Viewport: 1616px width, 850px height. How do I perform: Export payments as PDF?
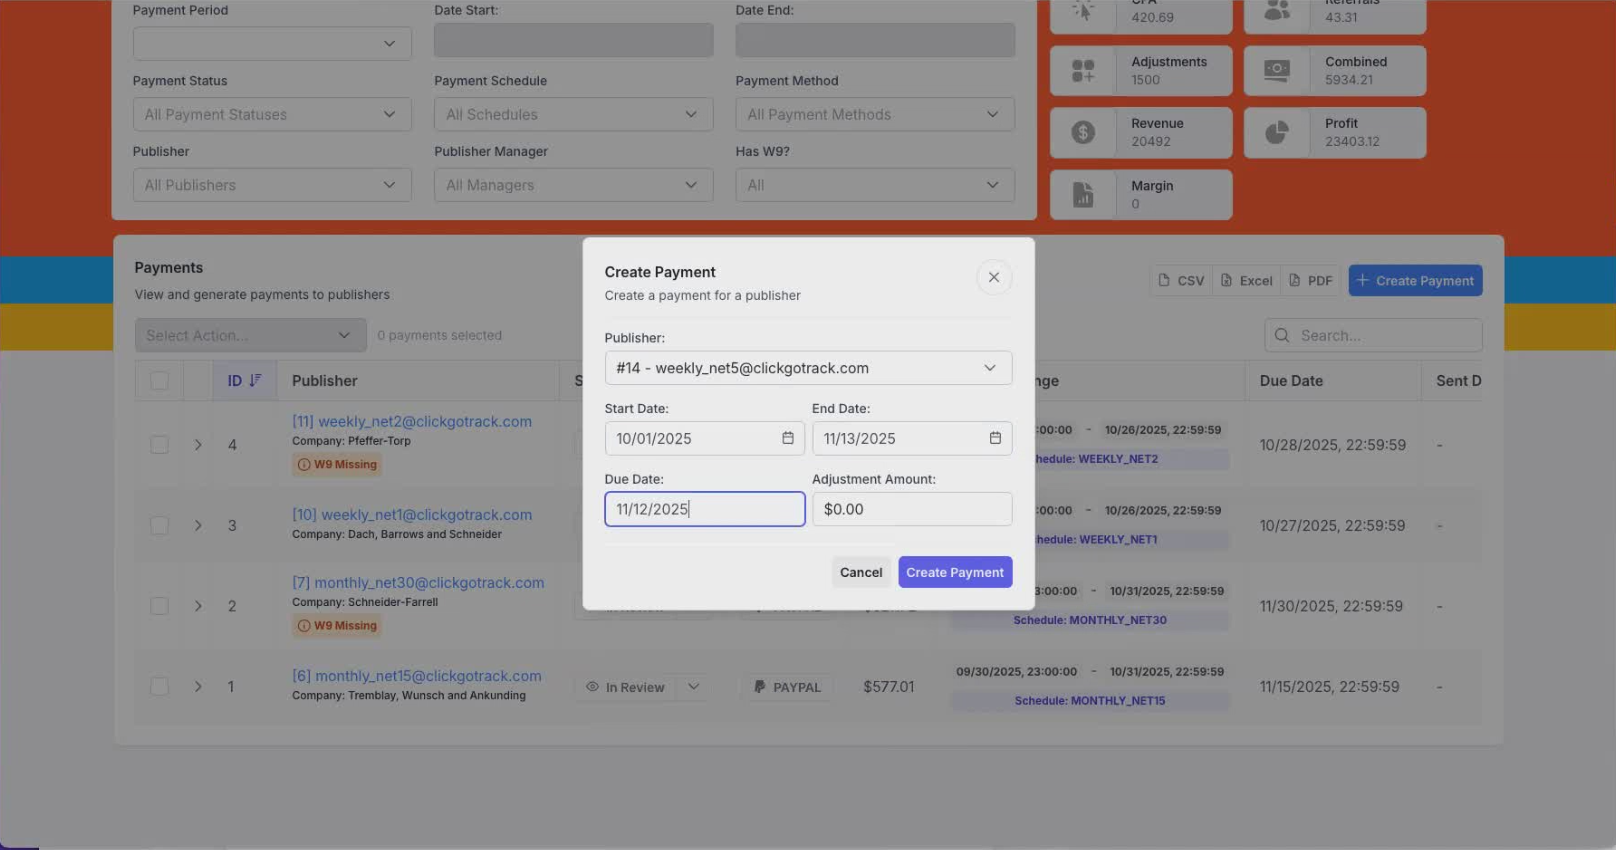tap(1310, 281)
